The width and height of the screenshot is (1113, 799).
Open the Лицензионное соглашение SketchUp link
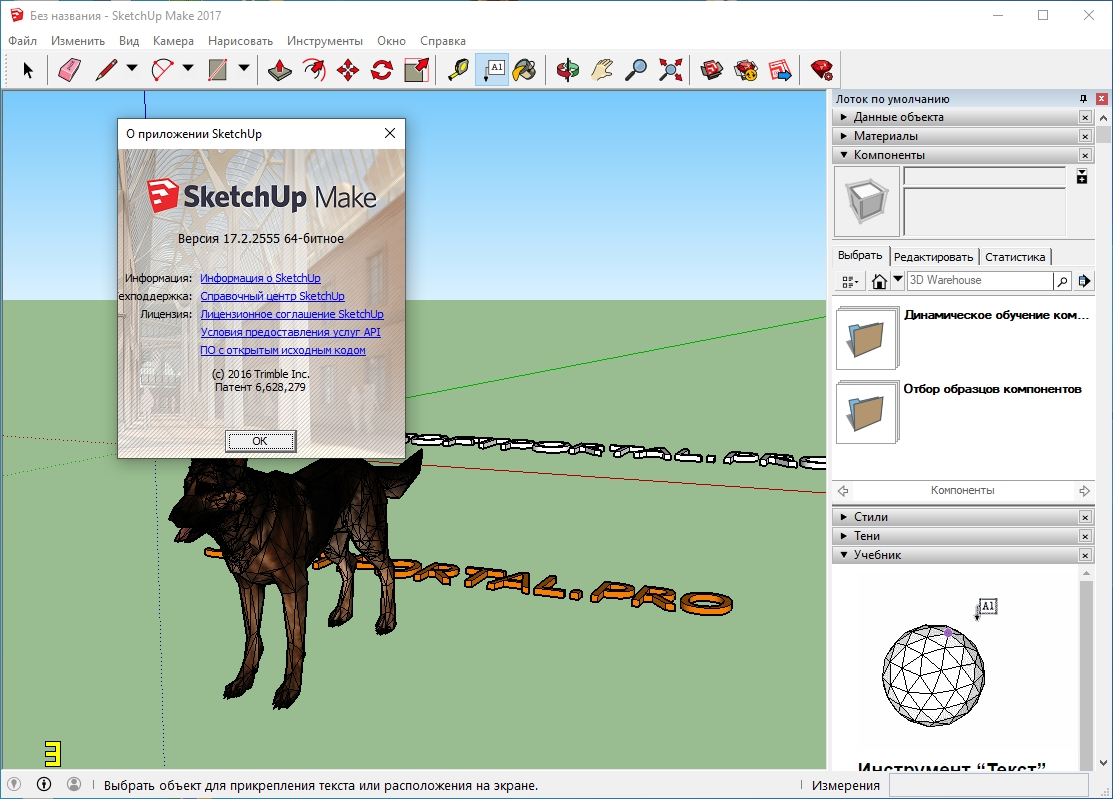click(292, 314)
